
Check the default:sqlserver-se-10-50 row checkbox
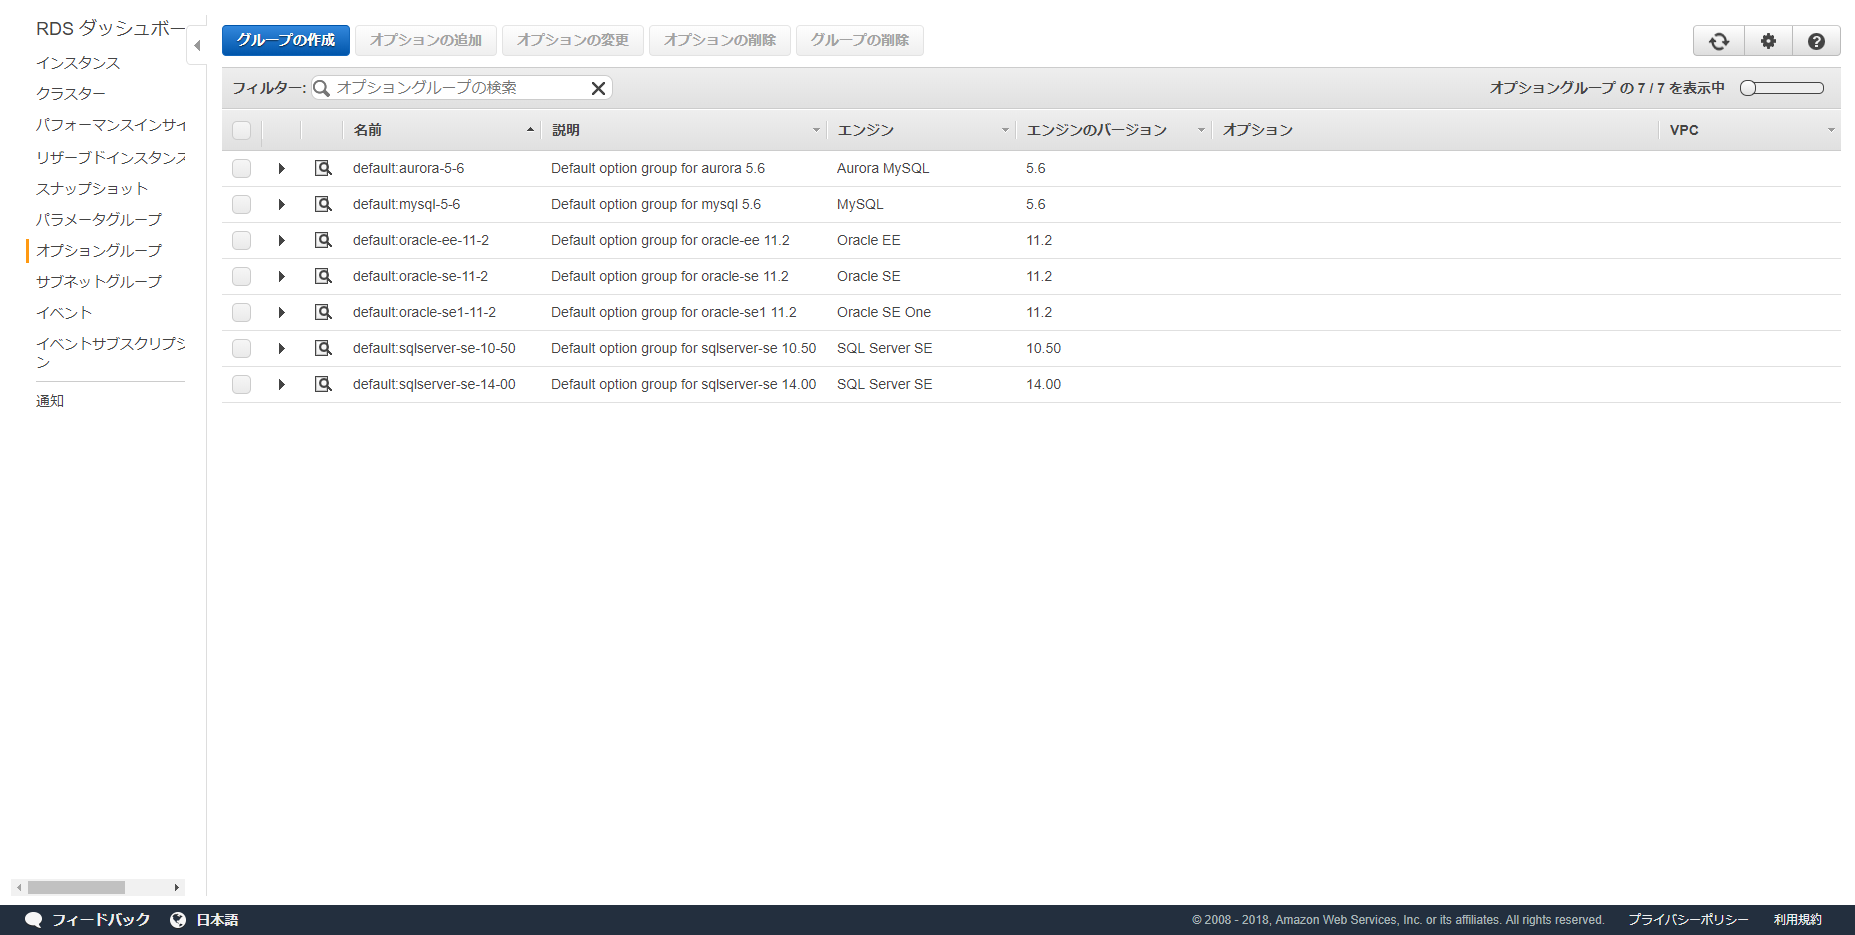click(x=241, y=348)
